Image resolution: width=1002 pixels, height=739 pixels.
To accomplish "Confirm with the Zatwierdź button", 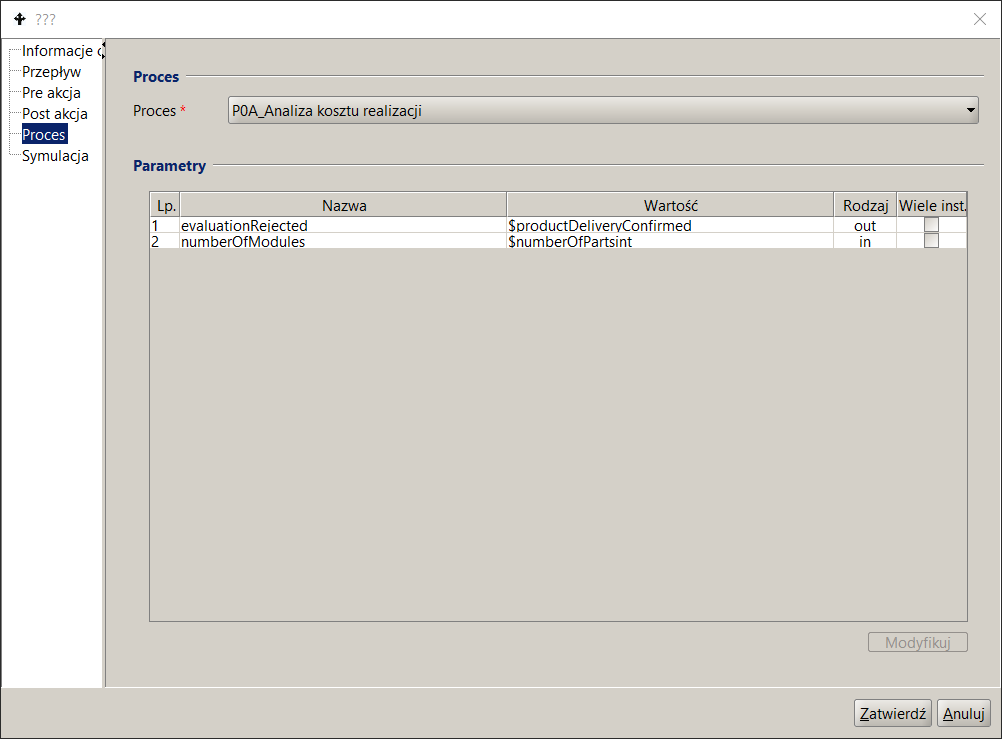I will pyautogui.click(x=893, y=714).
